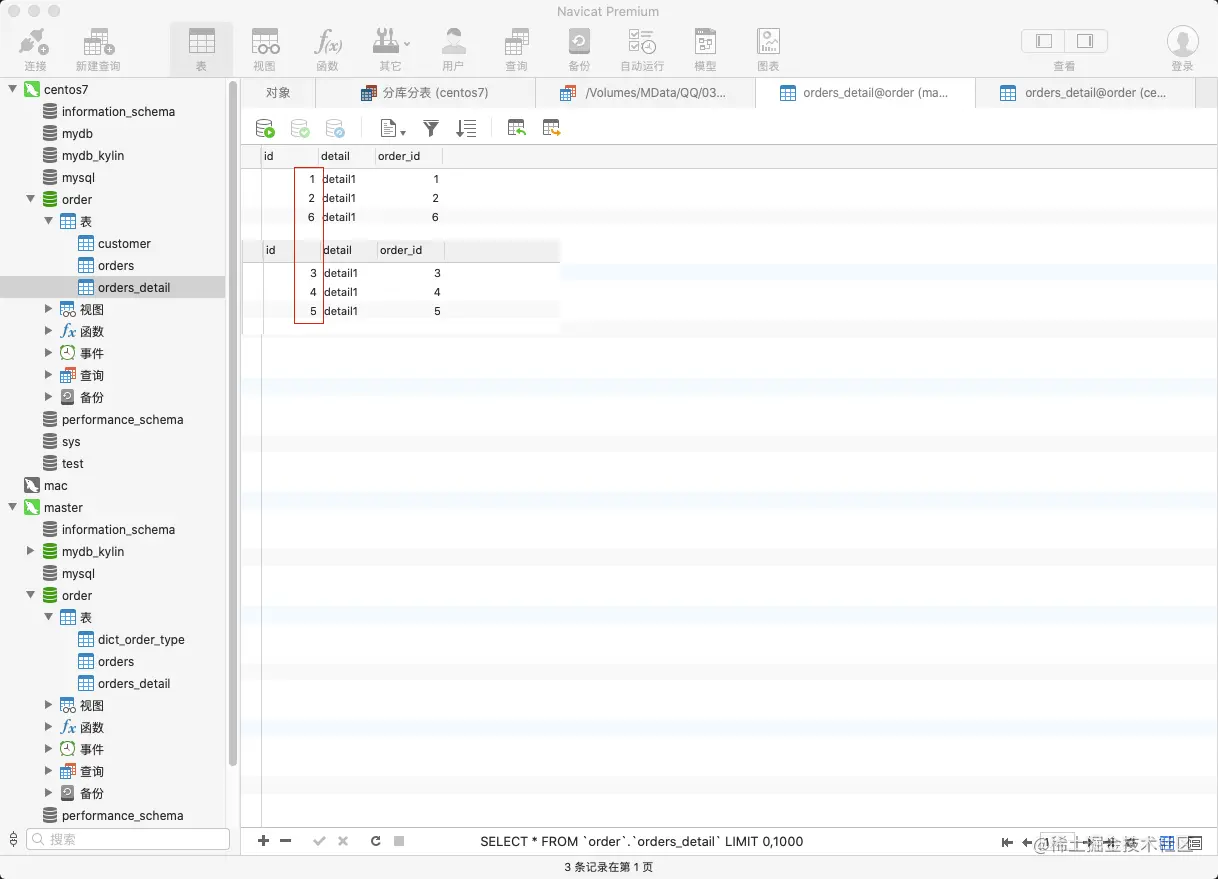This screenshot has width=1218, height=879.
Task: Collapse the order database under centos7
Action: tap(30, 199)
